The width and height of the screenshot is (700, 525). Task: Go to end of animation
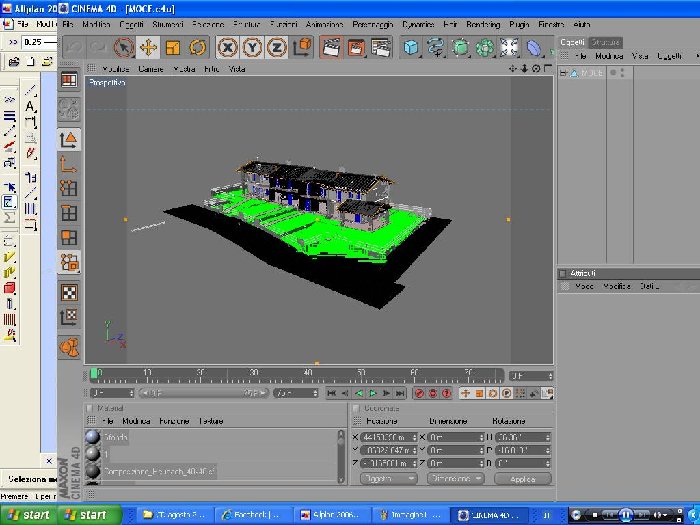click(400, 393)
